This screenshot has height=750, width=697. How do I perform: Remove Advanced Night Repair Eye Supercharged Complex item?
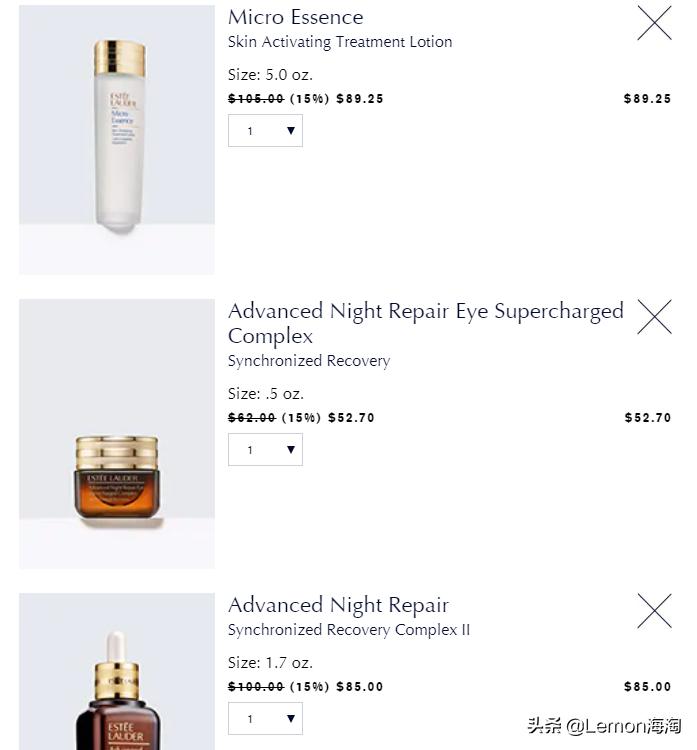tap(654, 317)
